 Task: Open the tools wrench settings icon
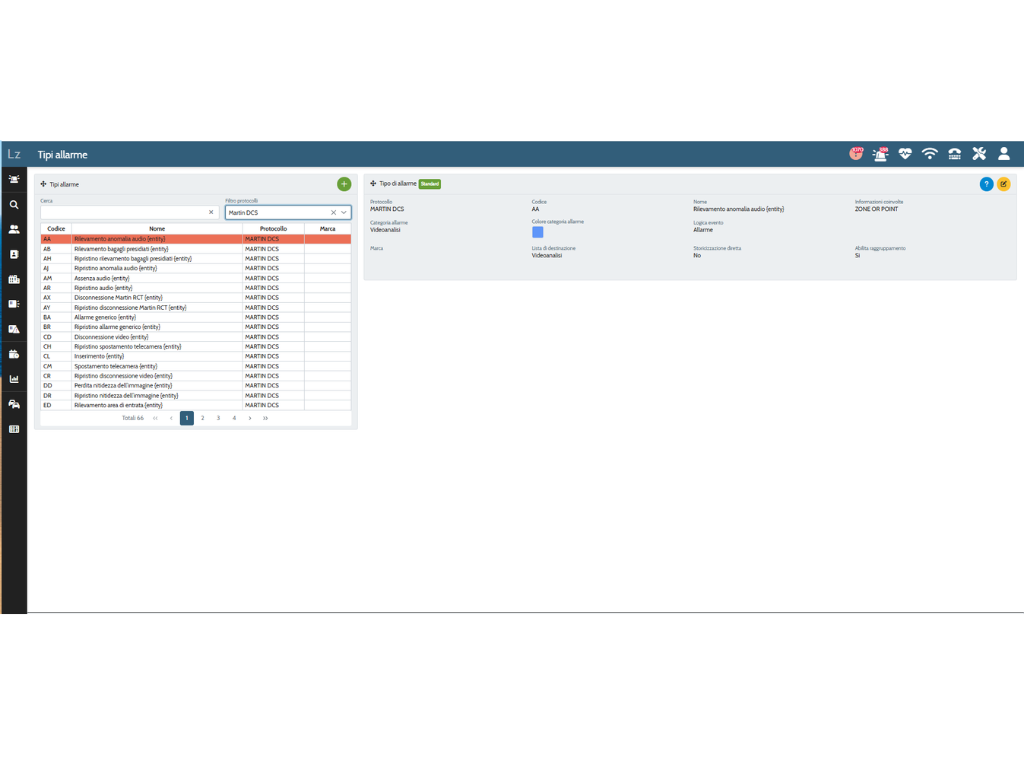coord(979,154)
